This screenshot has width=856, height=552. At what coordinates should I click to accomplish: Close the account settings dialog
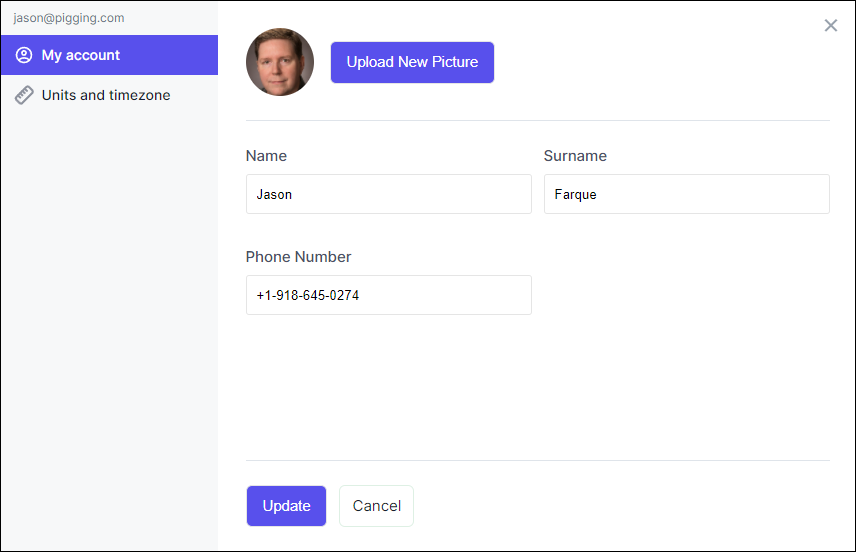[x=830, y=26]
